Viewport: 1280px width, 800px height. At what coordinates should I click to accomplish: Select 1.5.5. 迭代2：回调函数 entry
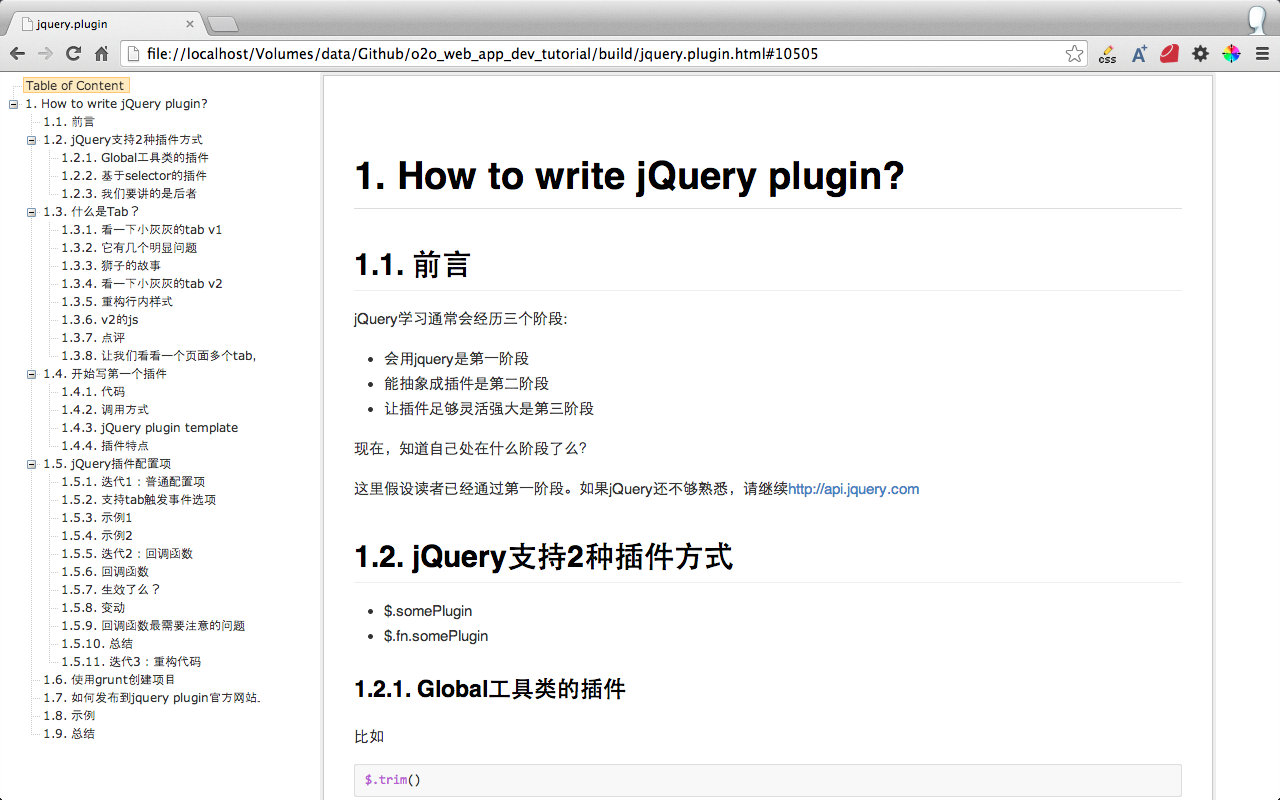pyautogui.click(x=127, y=554)
